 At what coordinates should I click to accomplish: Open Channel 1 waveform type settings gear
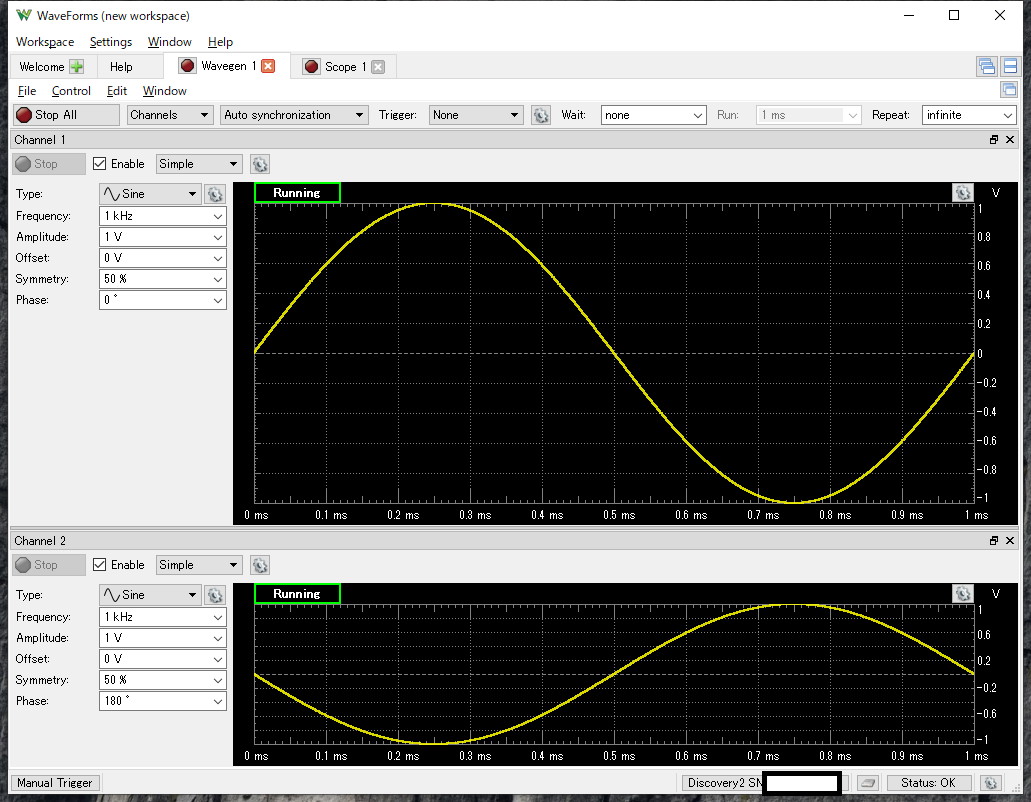coord(215,194)
